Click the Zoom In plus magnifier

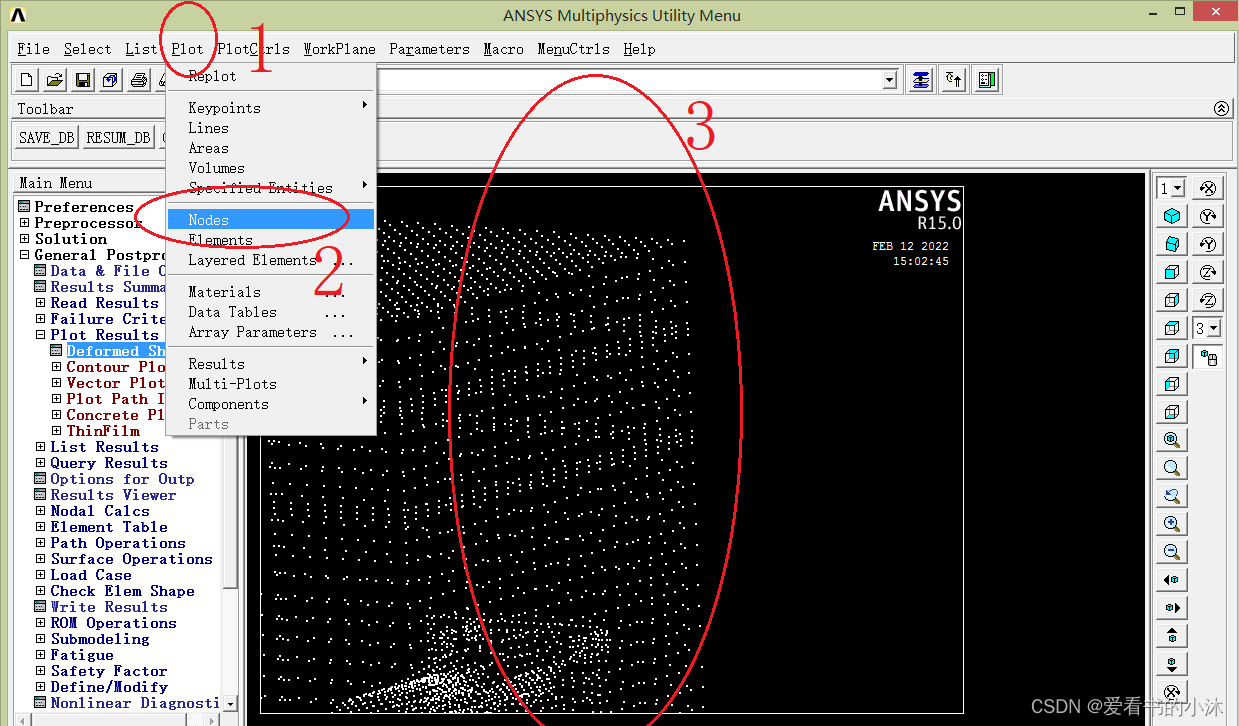coord(1172,524)
